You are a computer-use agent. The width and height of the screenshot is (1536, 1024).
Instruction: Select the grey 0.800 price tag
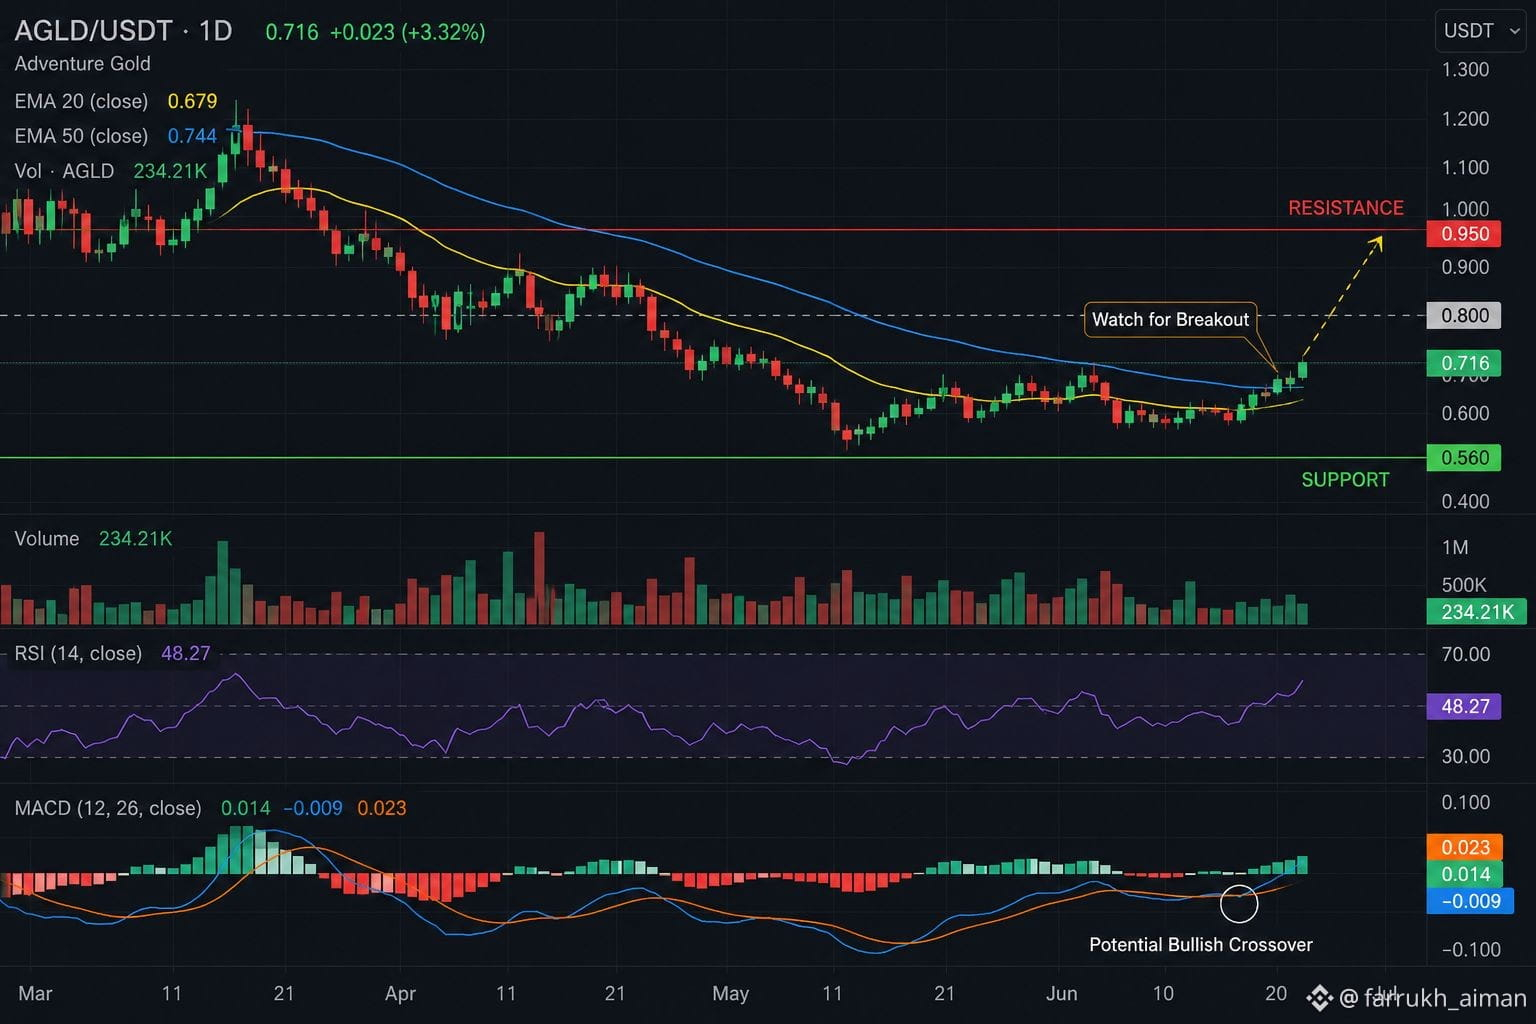tap(1464, 316)
